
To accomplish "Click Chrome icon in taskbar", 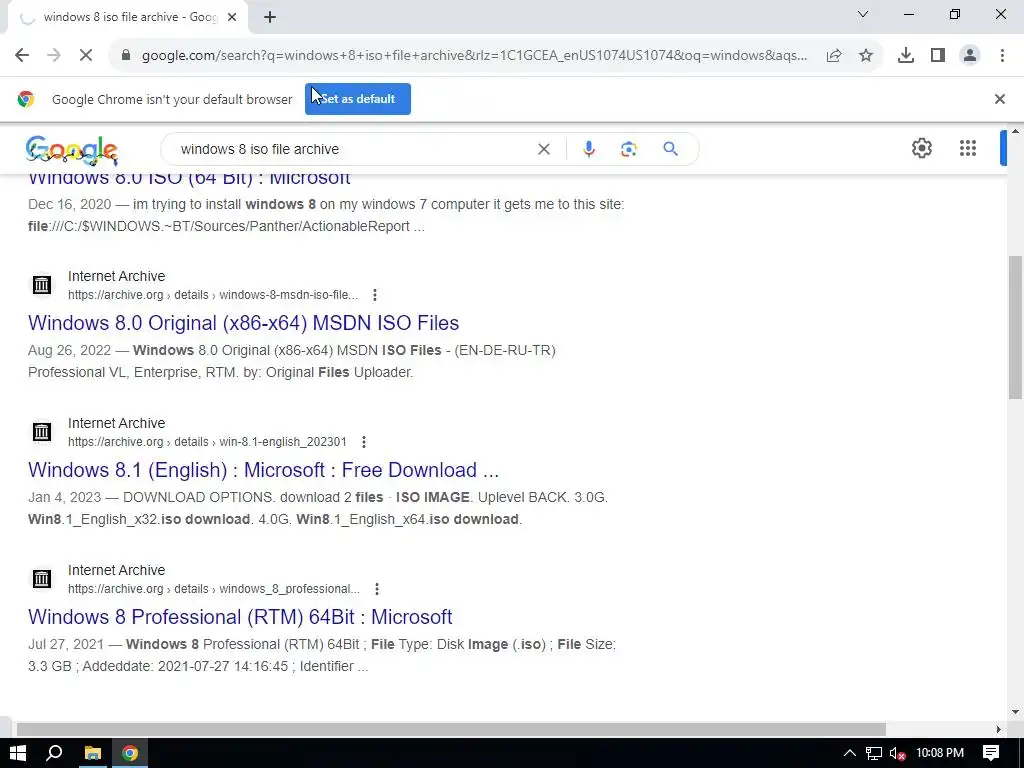I will click(130, 753).
